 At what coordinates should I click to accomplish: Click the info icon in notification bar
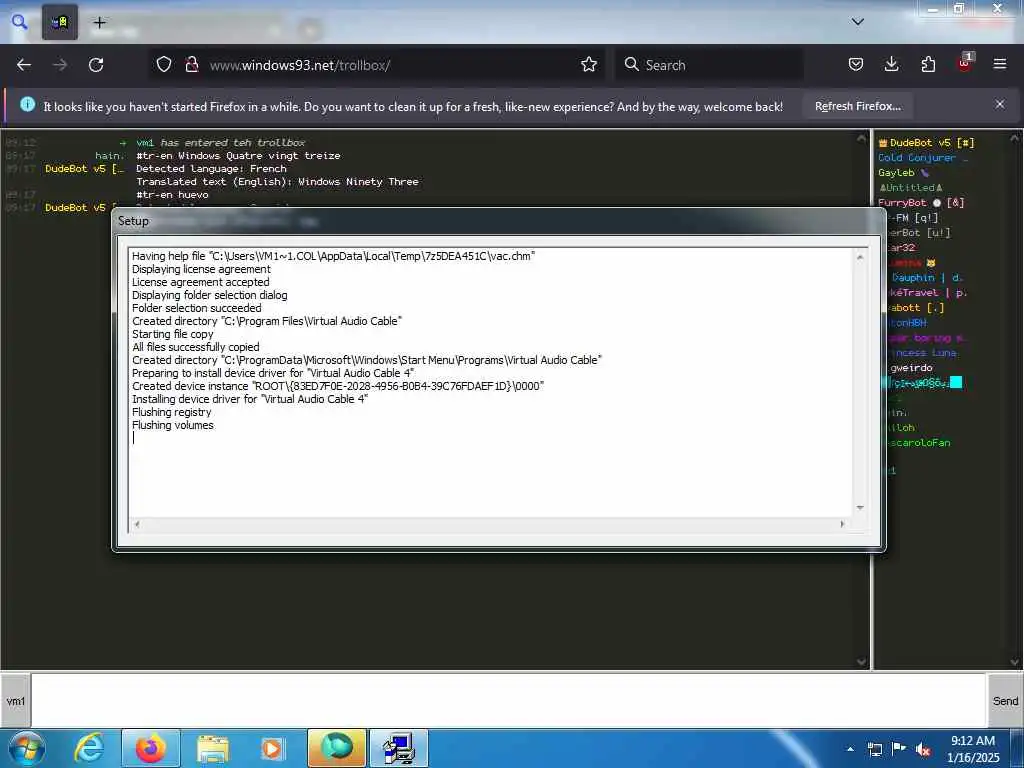[27, 104]
